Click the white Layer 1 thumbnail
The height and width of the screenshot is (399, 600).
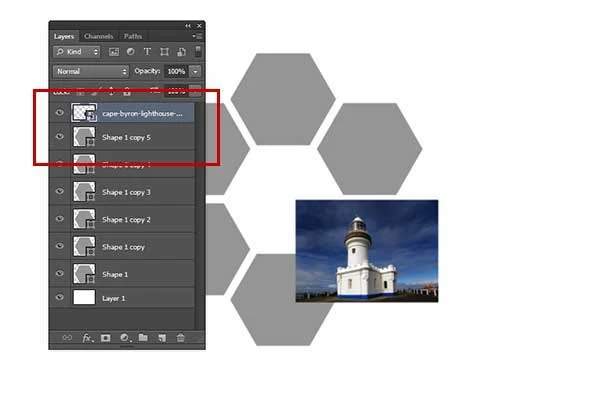click(84, 297)
